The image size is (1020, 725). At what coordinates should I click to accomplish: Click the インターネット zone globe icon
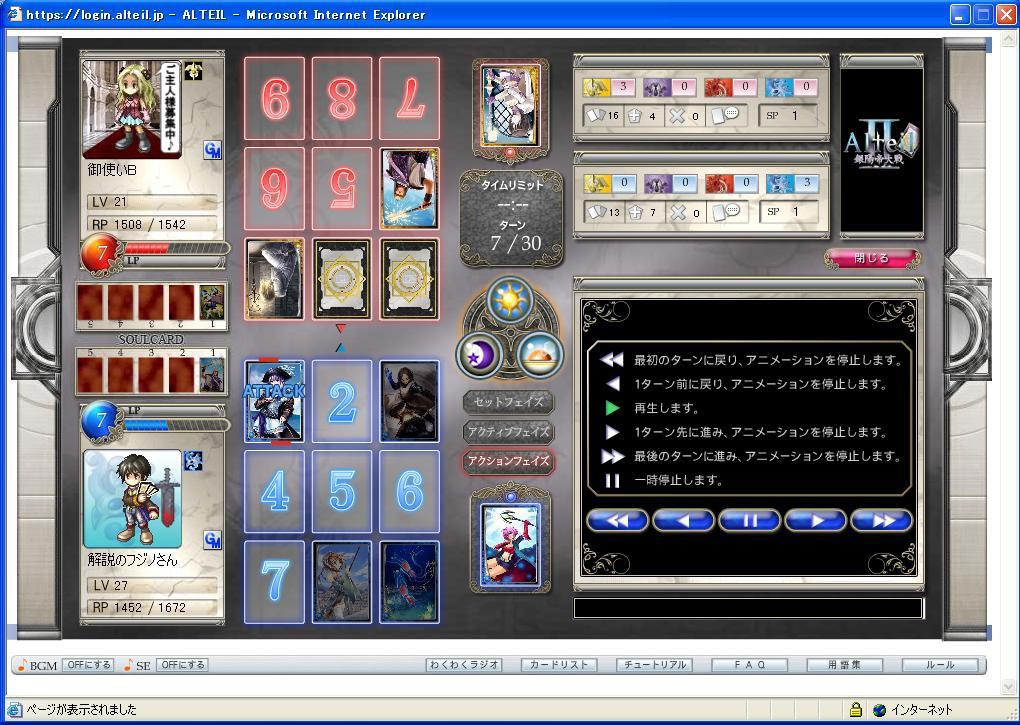880,709
